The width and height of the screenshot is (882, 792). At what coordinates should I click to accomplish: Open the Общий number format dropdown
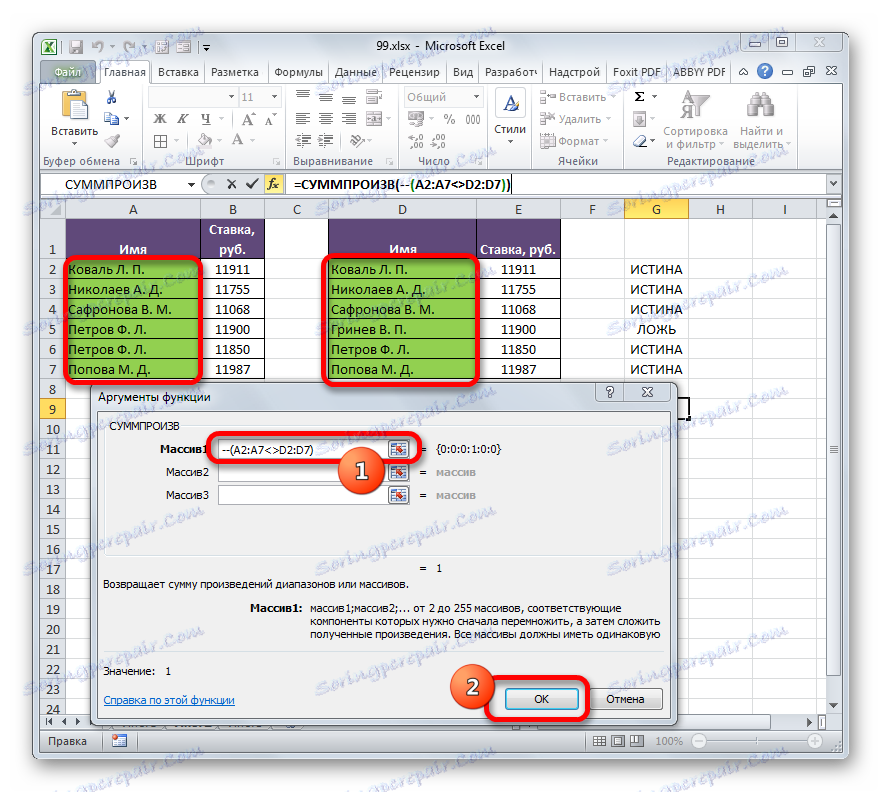[475, 96]
